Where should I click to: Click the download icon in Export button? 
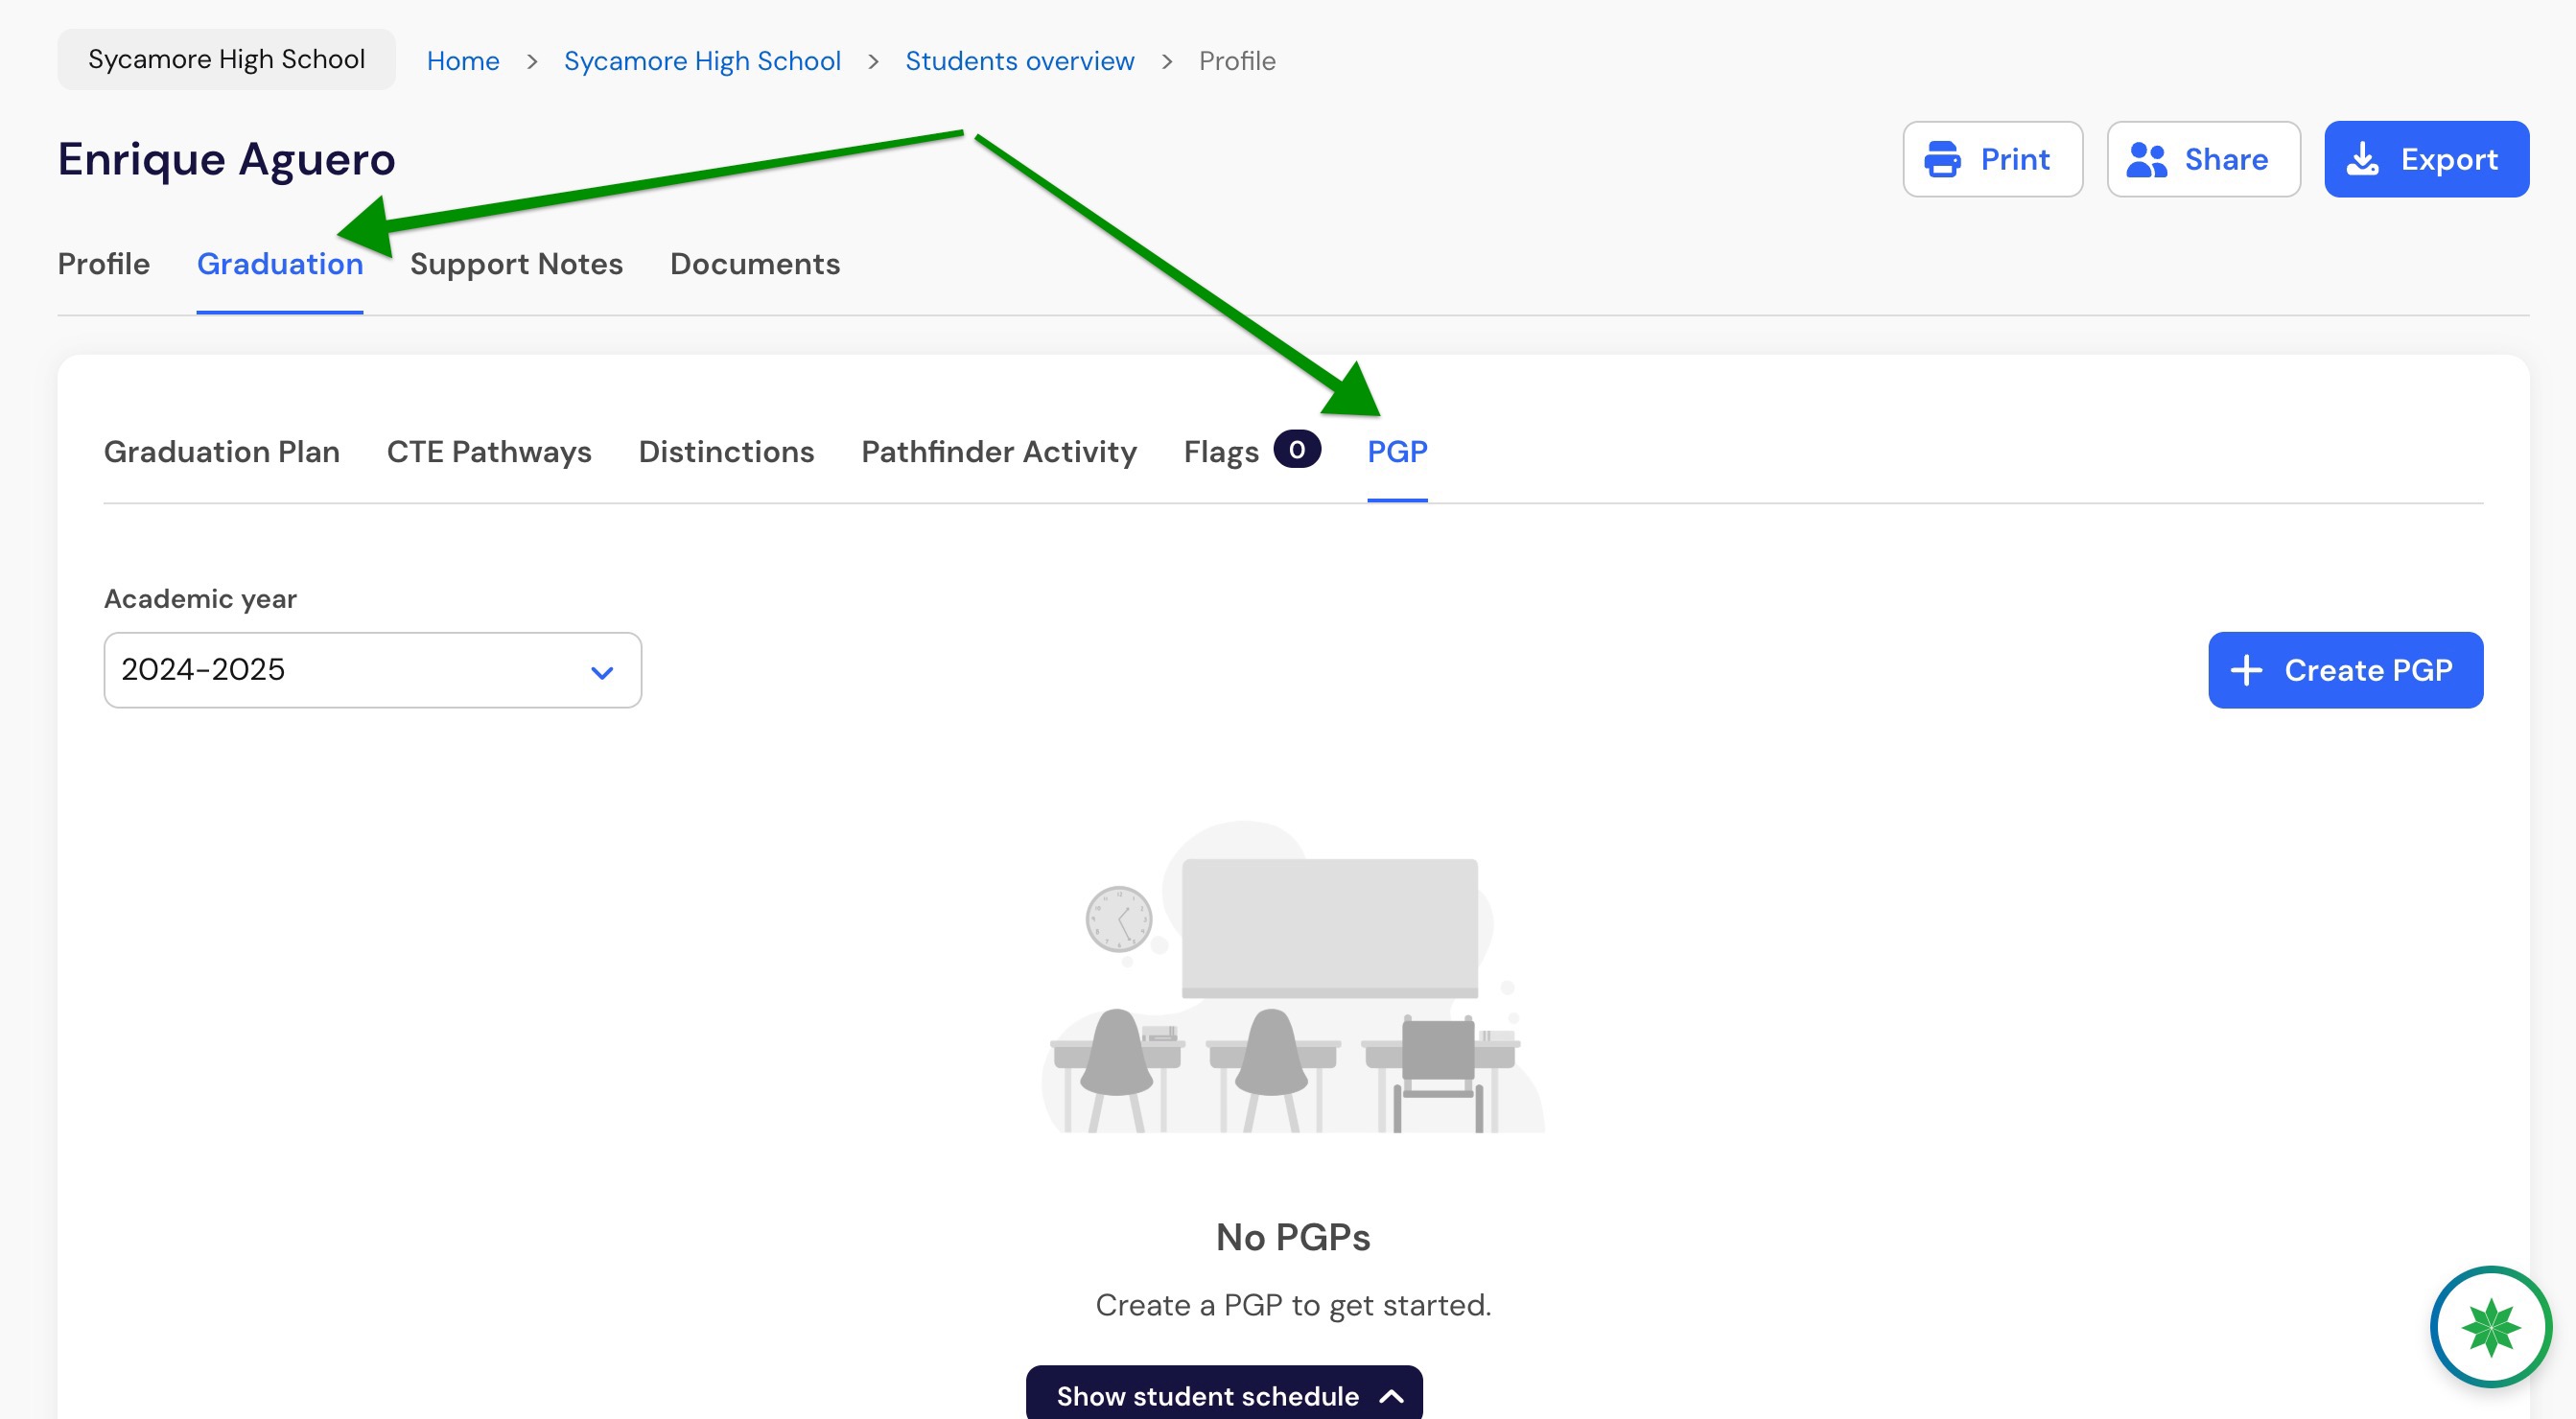click(2363, 159)
